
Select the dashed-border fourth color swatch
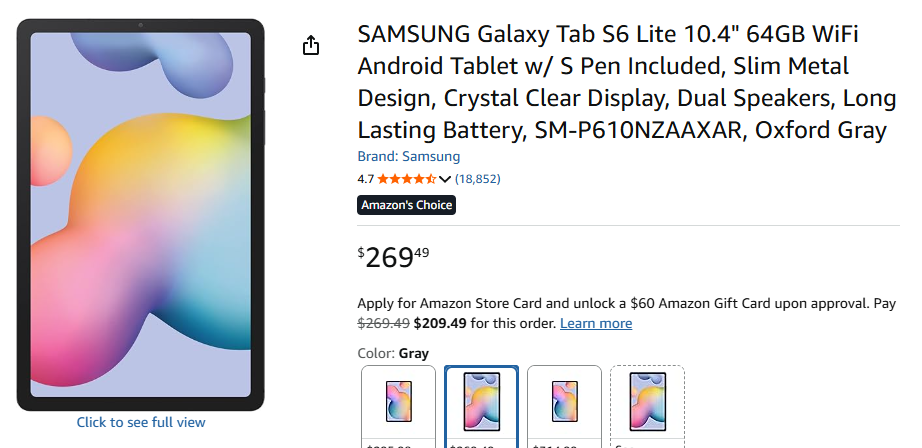pos(647,402)
